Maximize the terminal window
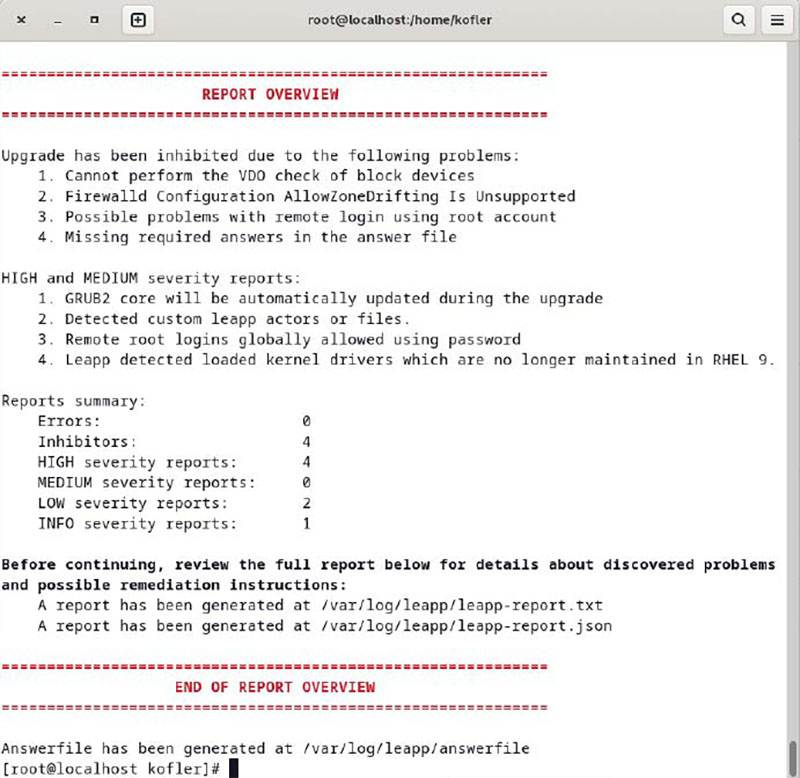800x778 pixels. pos(95,19)
